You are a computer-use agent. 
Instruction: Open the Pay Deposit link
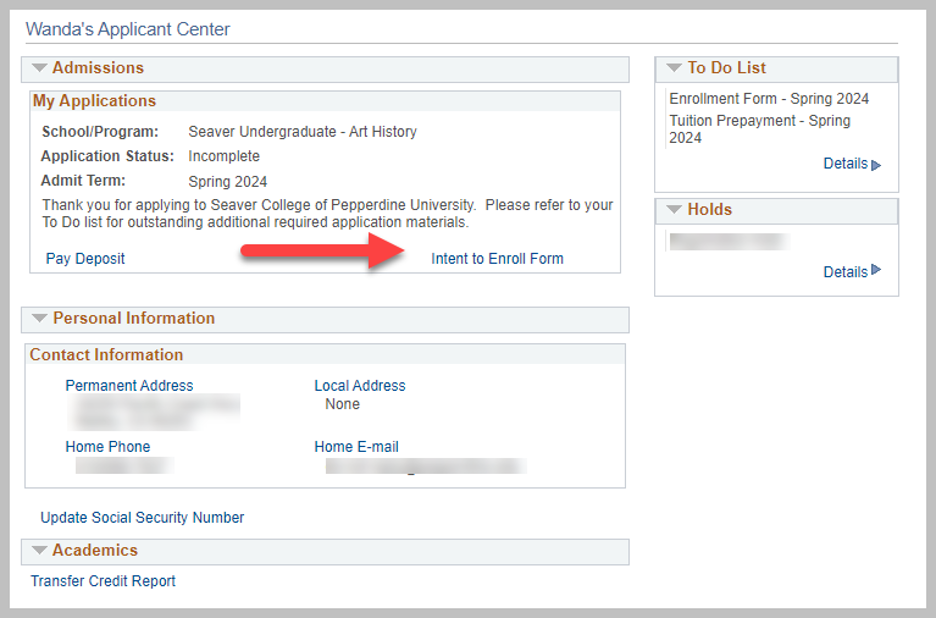point(85,259)
